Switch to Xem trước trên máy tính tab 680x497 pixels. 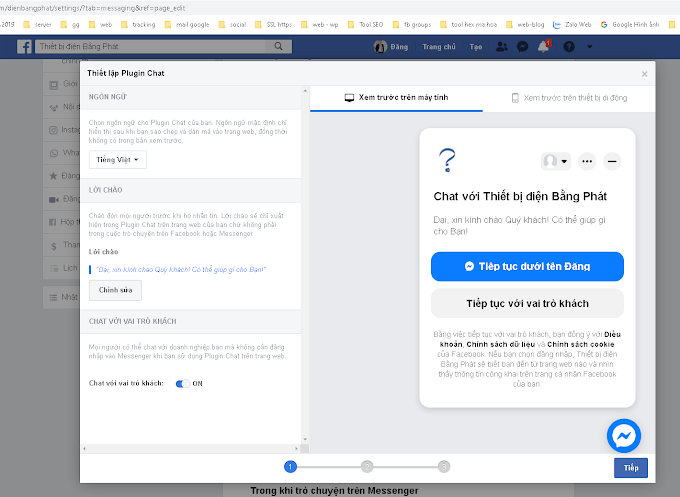tap(396, 98)
